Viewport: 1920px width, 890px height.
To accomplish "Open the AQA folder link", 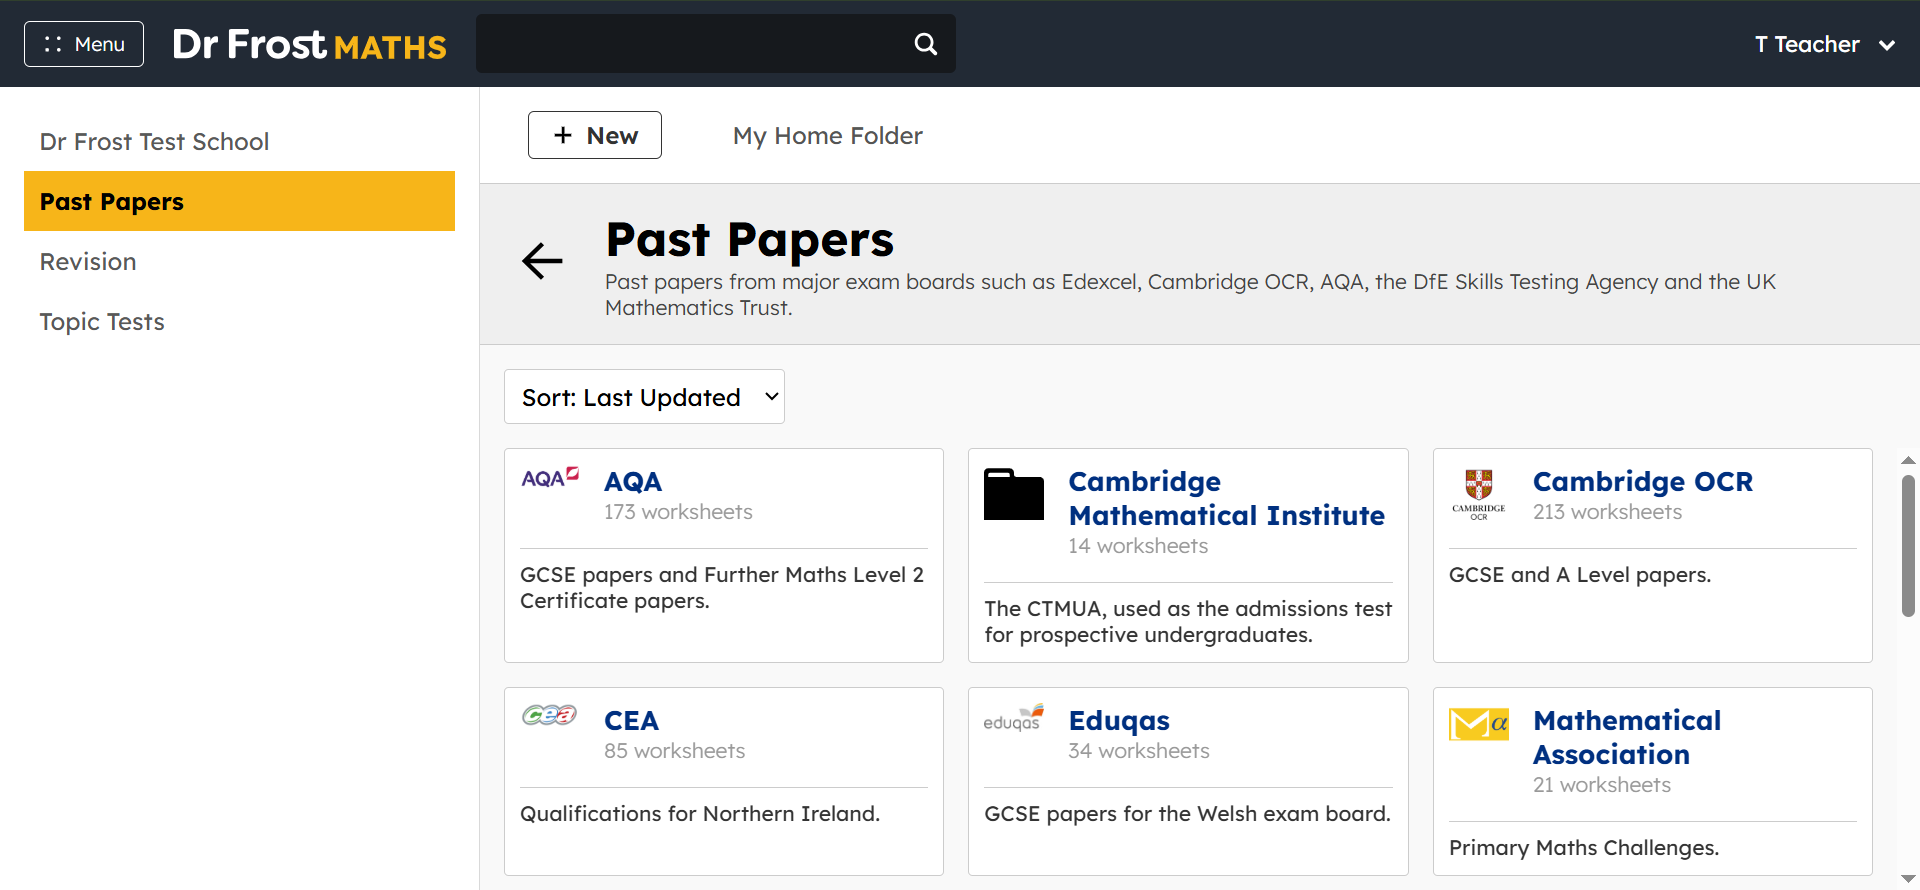I will pos(633,482).
